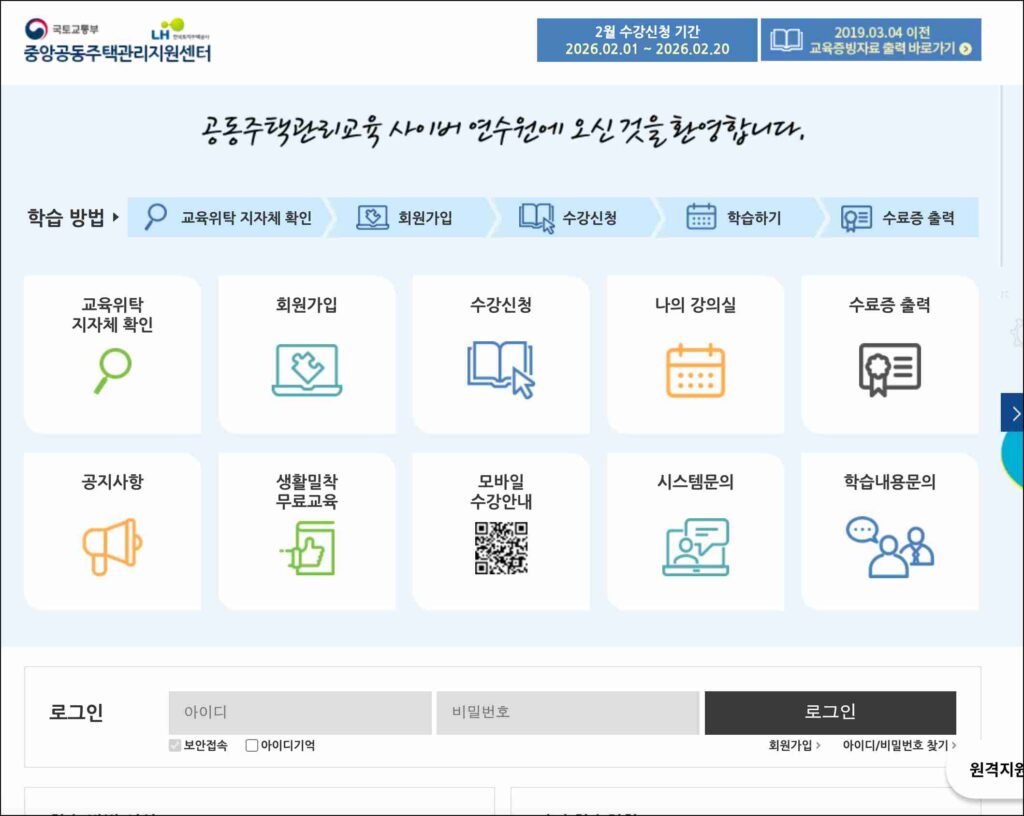
Task: Toggle the 보안접속 checkbox
Action: pos(176,745)
